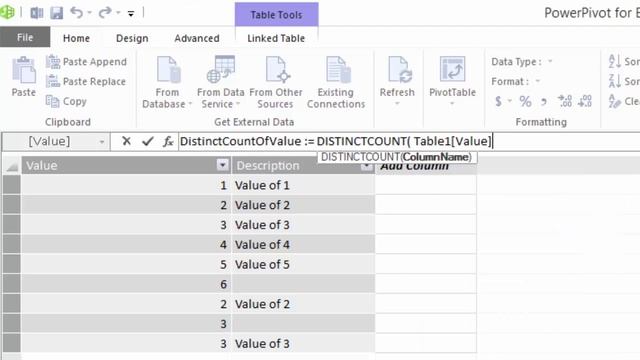Sort Z to A

624,81
